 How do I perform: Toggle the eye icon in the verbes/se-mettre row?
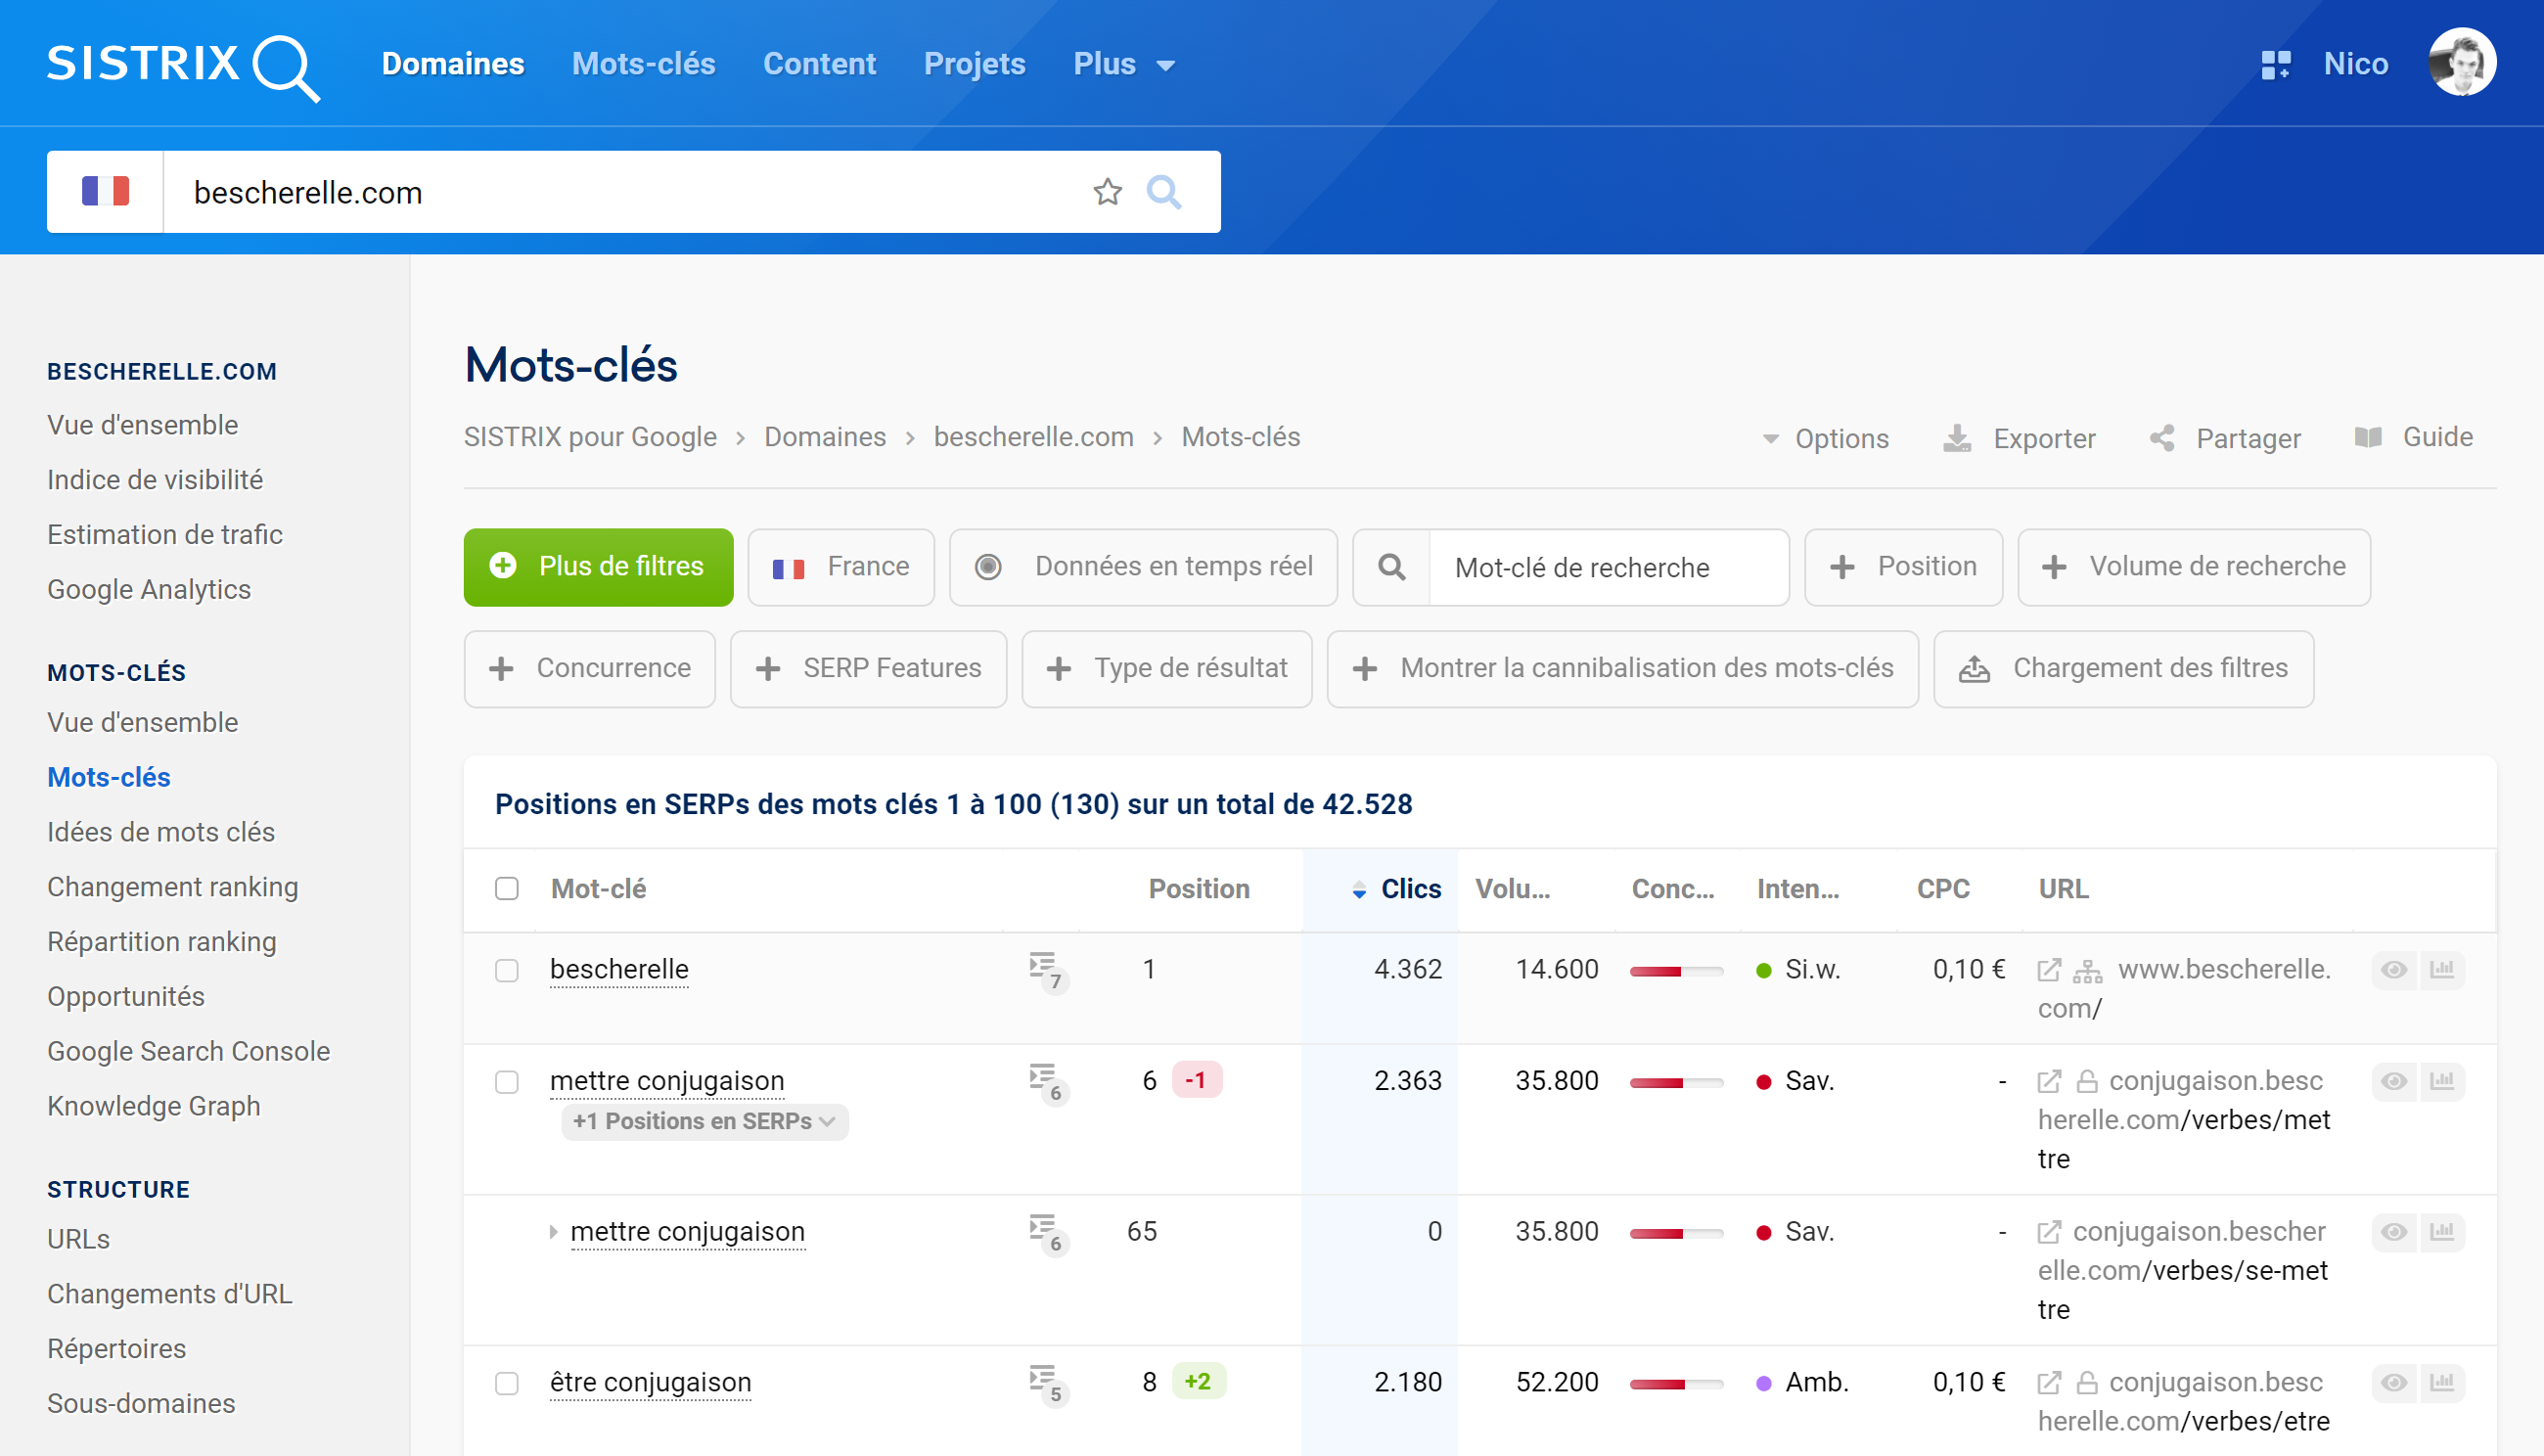pyautogui.click(x=2394, y=1232)
